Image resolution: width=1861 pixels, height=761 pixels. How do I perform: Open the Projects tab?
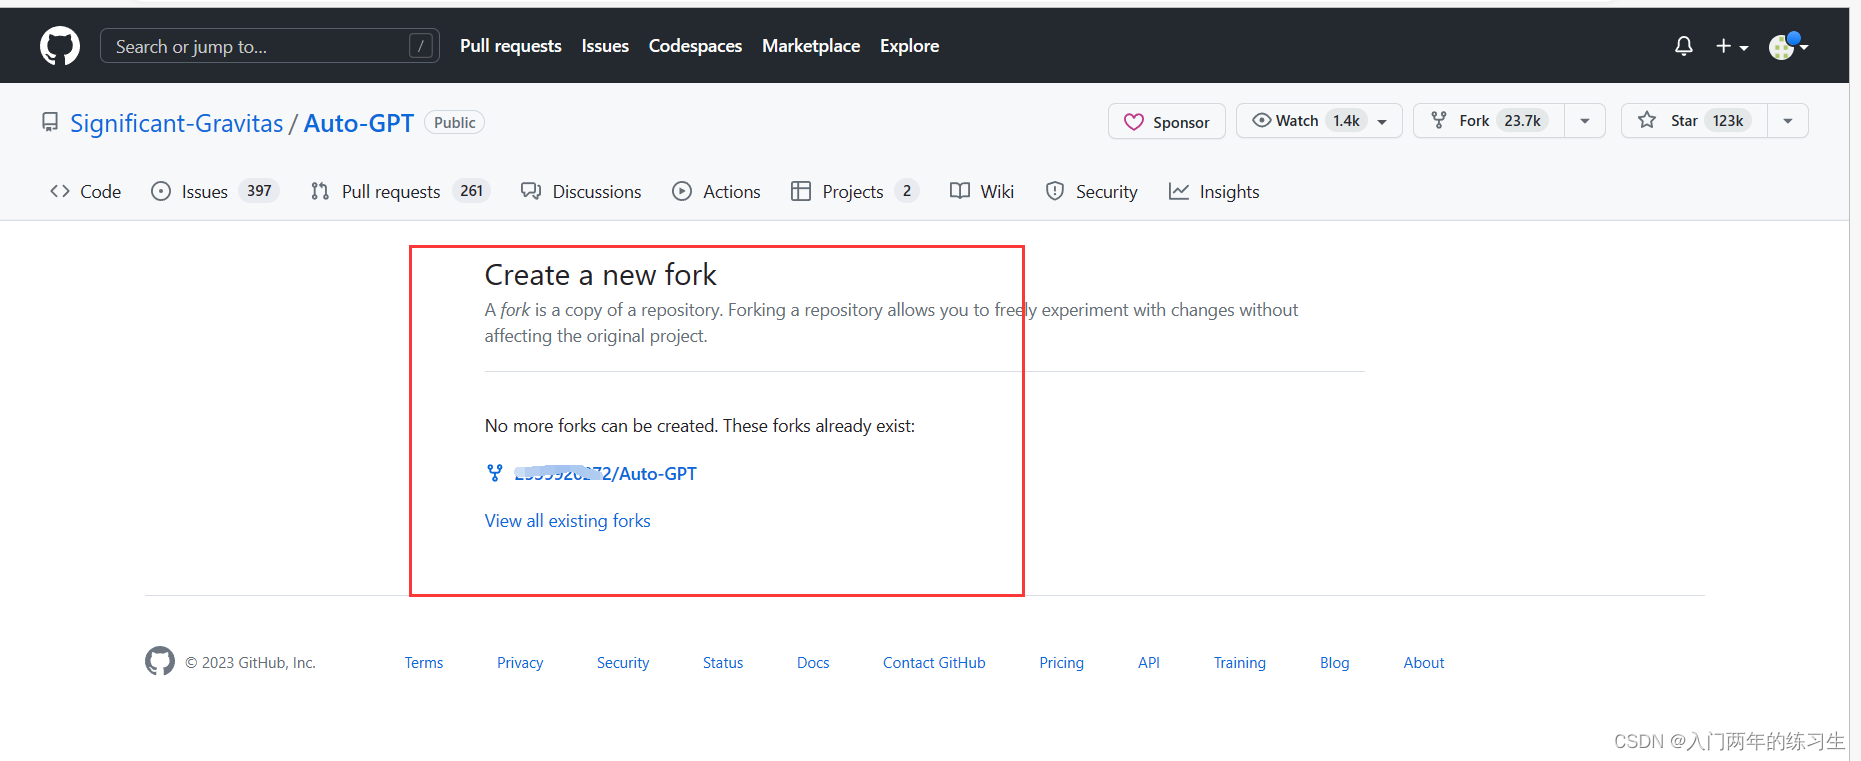pos(854,191)
